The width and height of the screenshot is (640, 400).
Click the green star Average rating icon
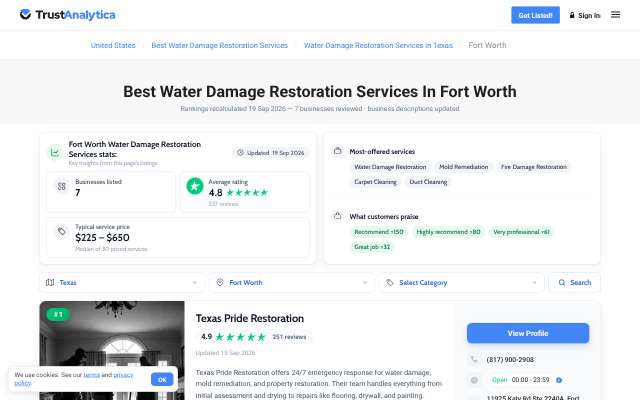click(195, 186)
